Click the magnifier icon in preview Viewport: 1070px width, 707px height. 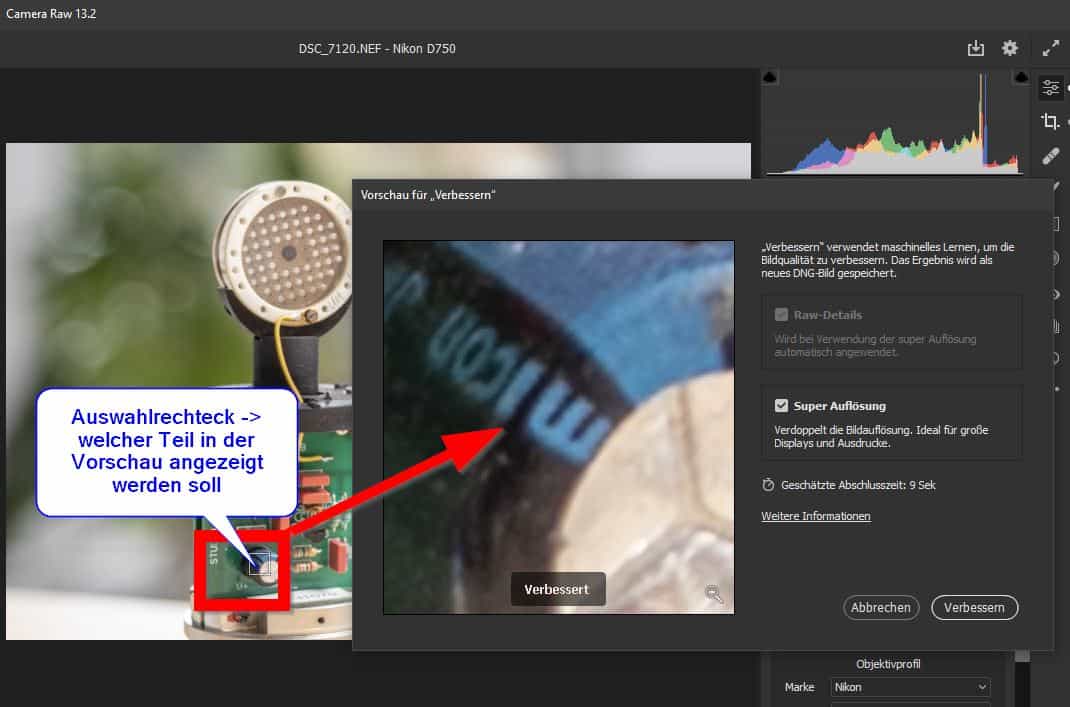pyautogui.click(x=714, y=594)
